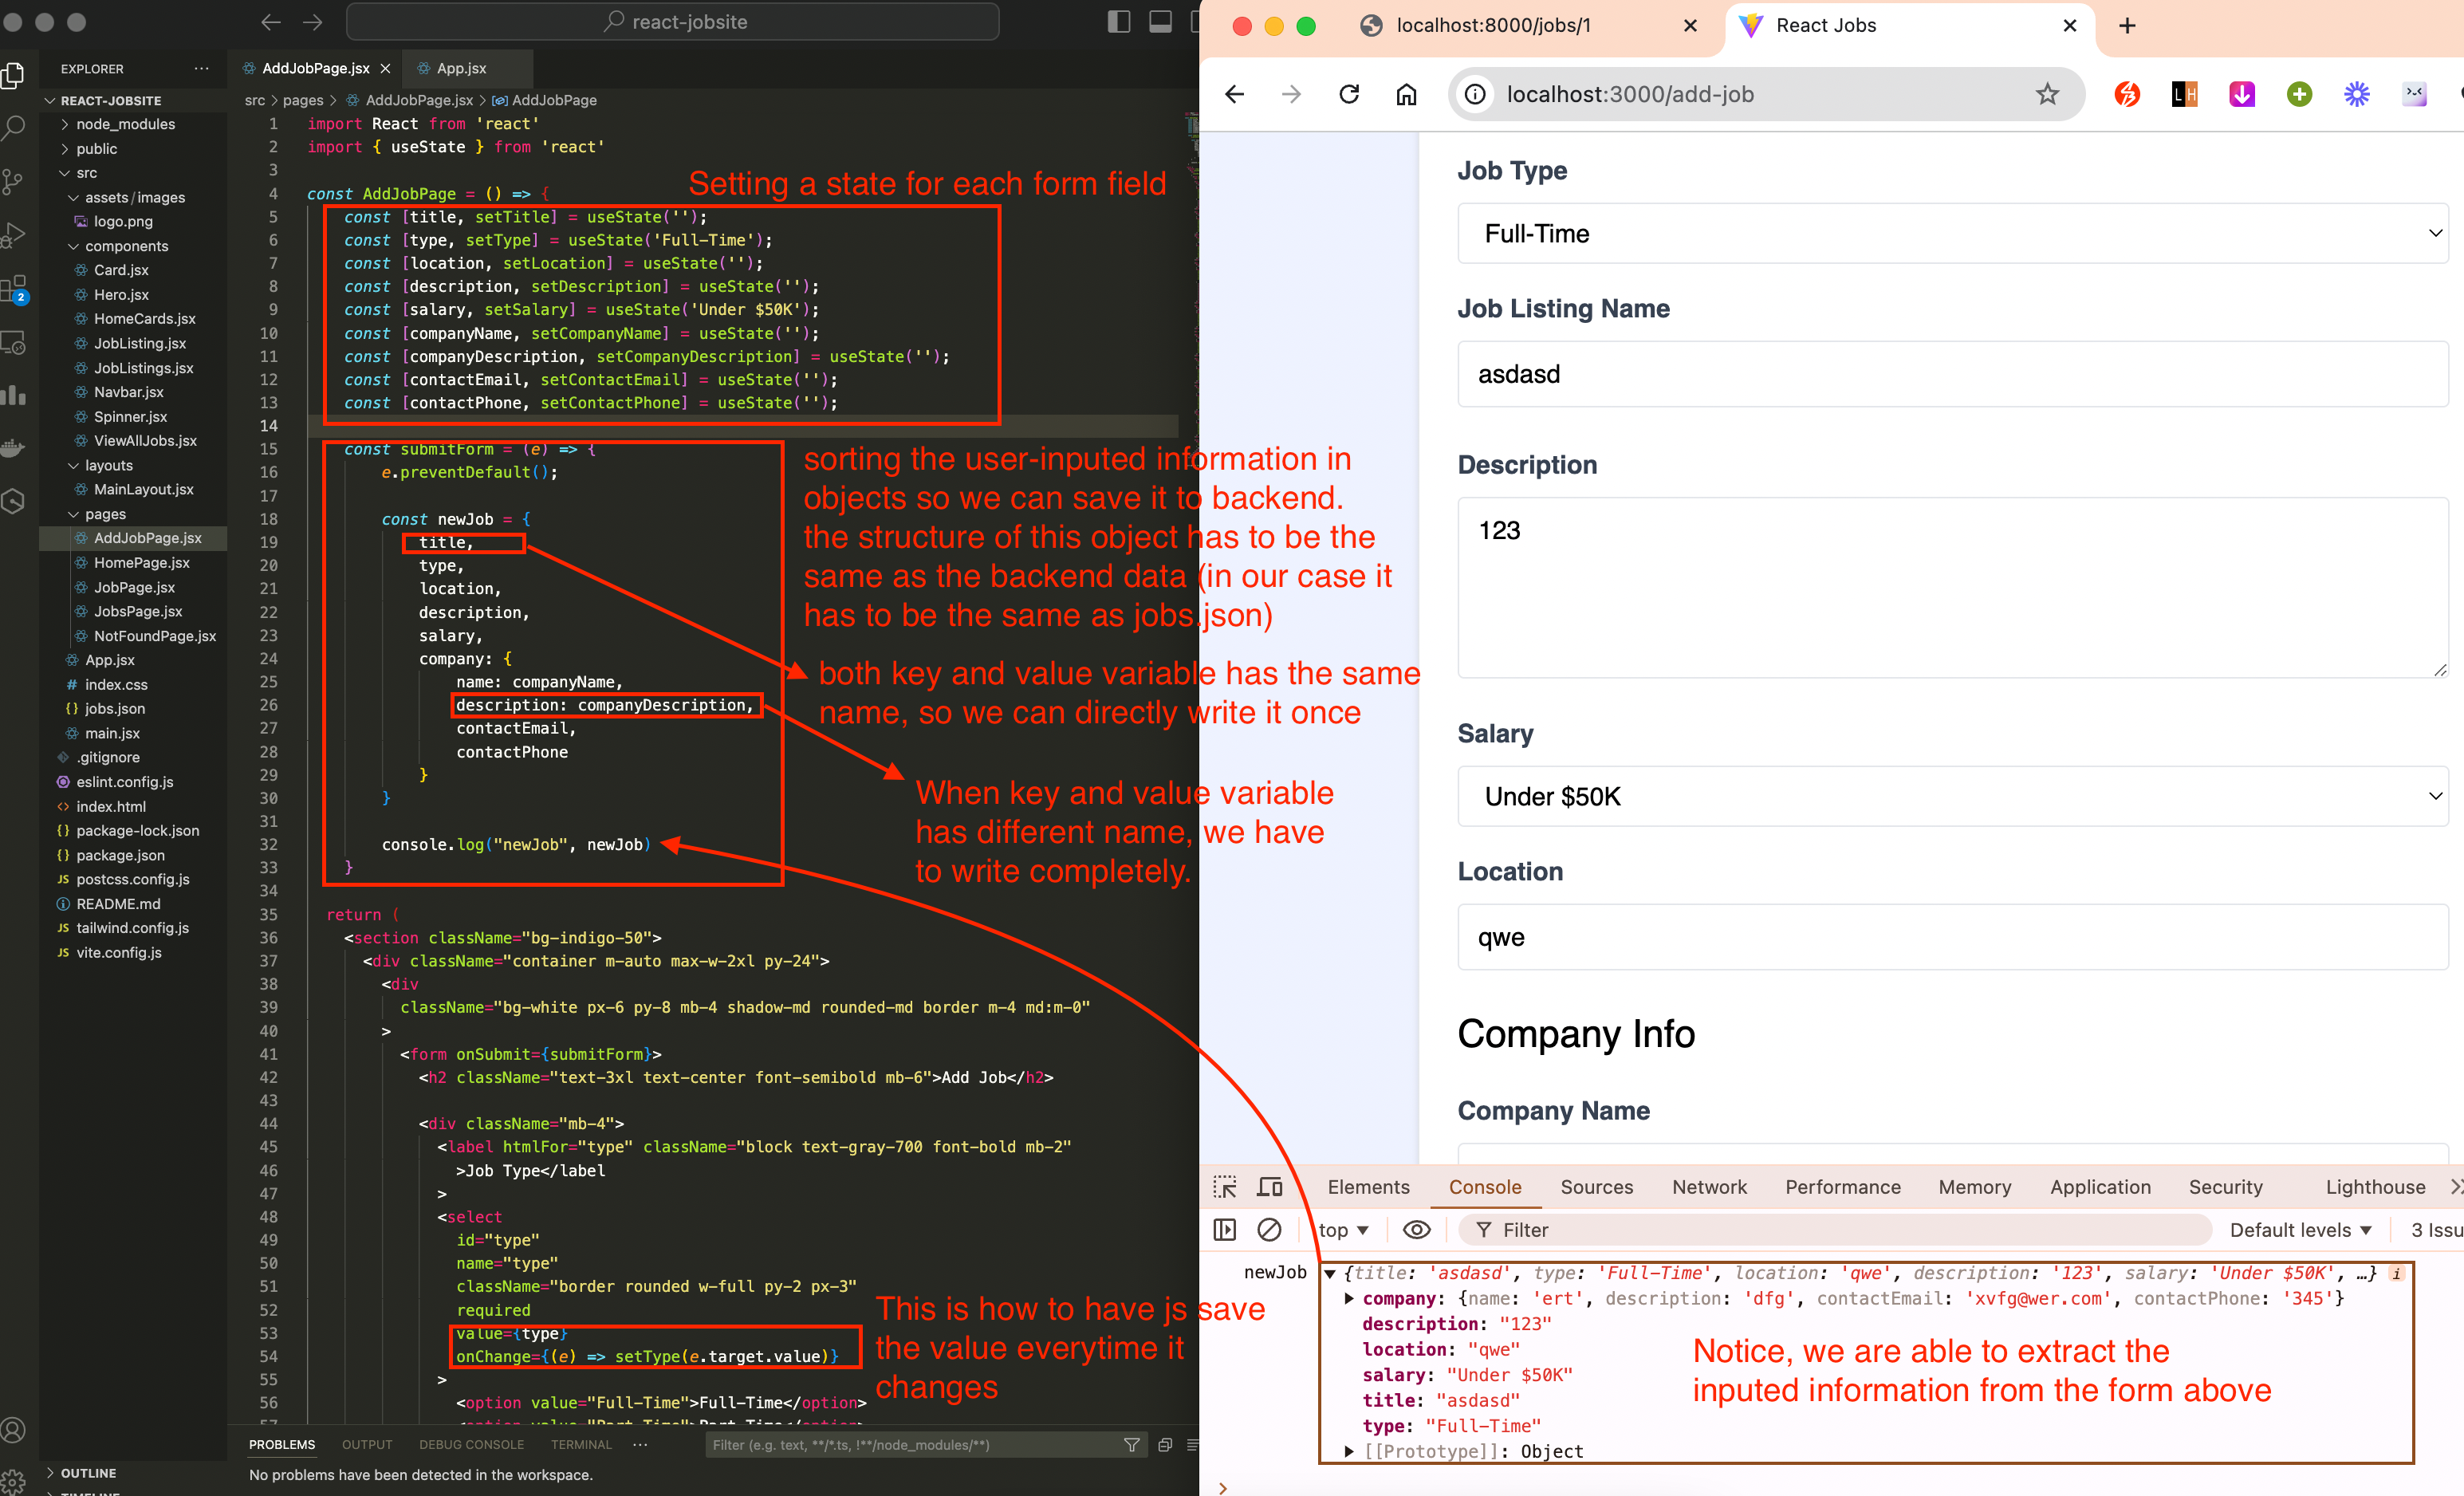This screenshot has height=1496, width=2464.
Task: Click the red lightning bolt browser extension
Action: click(x=2127, y=94)
